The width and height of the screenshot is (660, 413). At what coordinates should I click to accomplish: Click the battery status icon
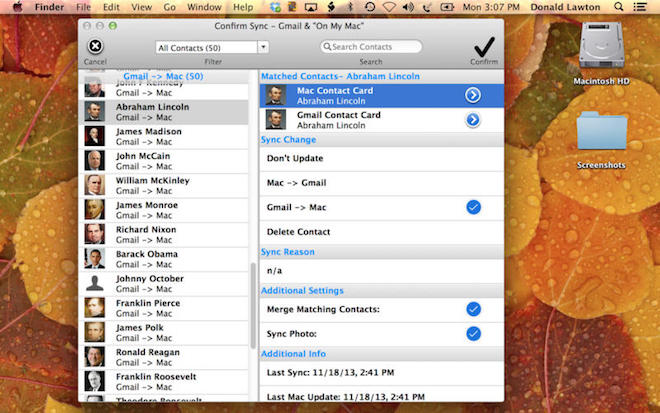(447, 7)
